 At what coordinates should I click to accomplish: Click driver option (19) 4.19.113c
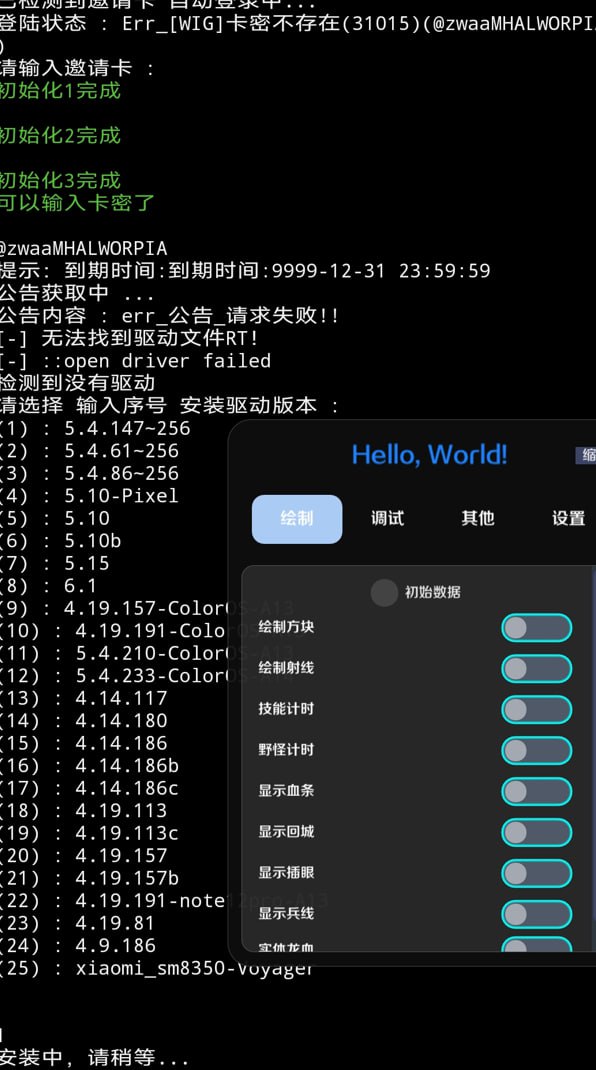(89, 833)
